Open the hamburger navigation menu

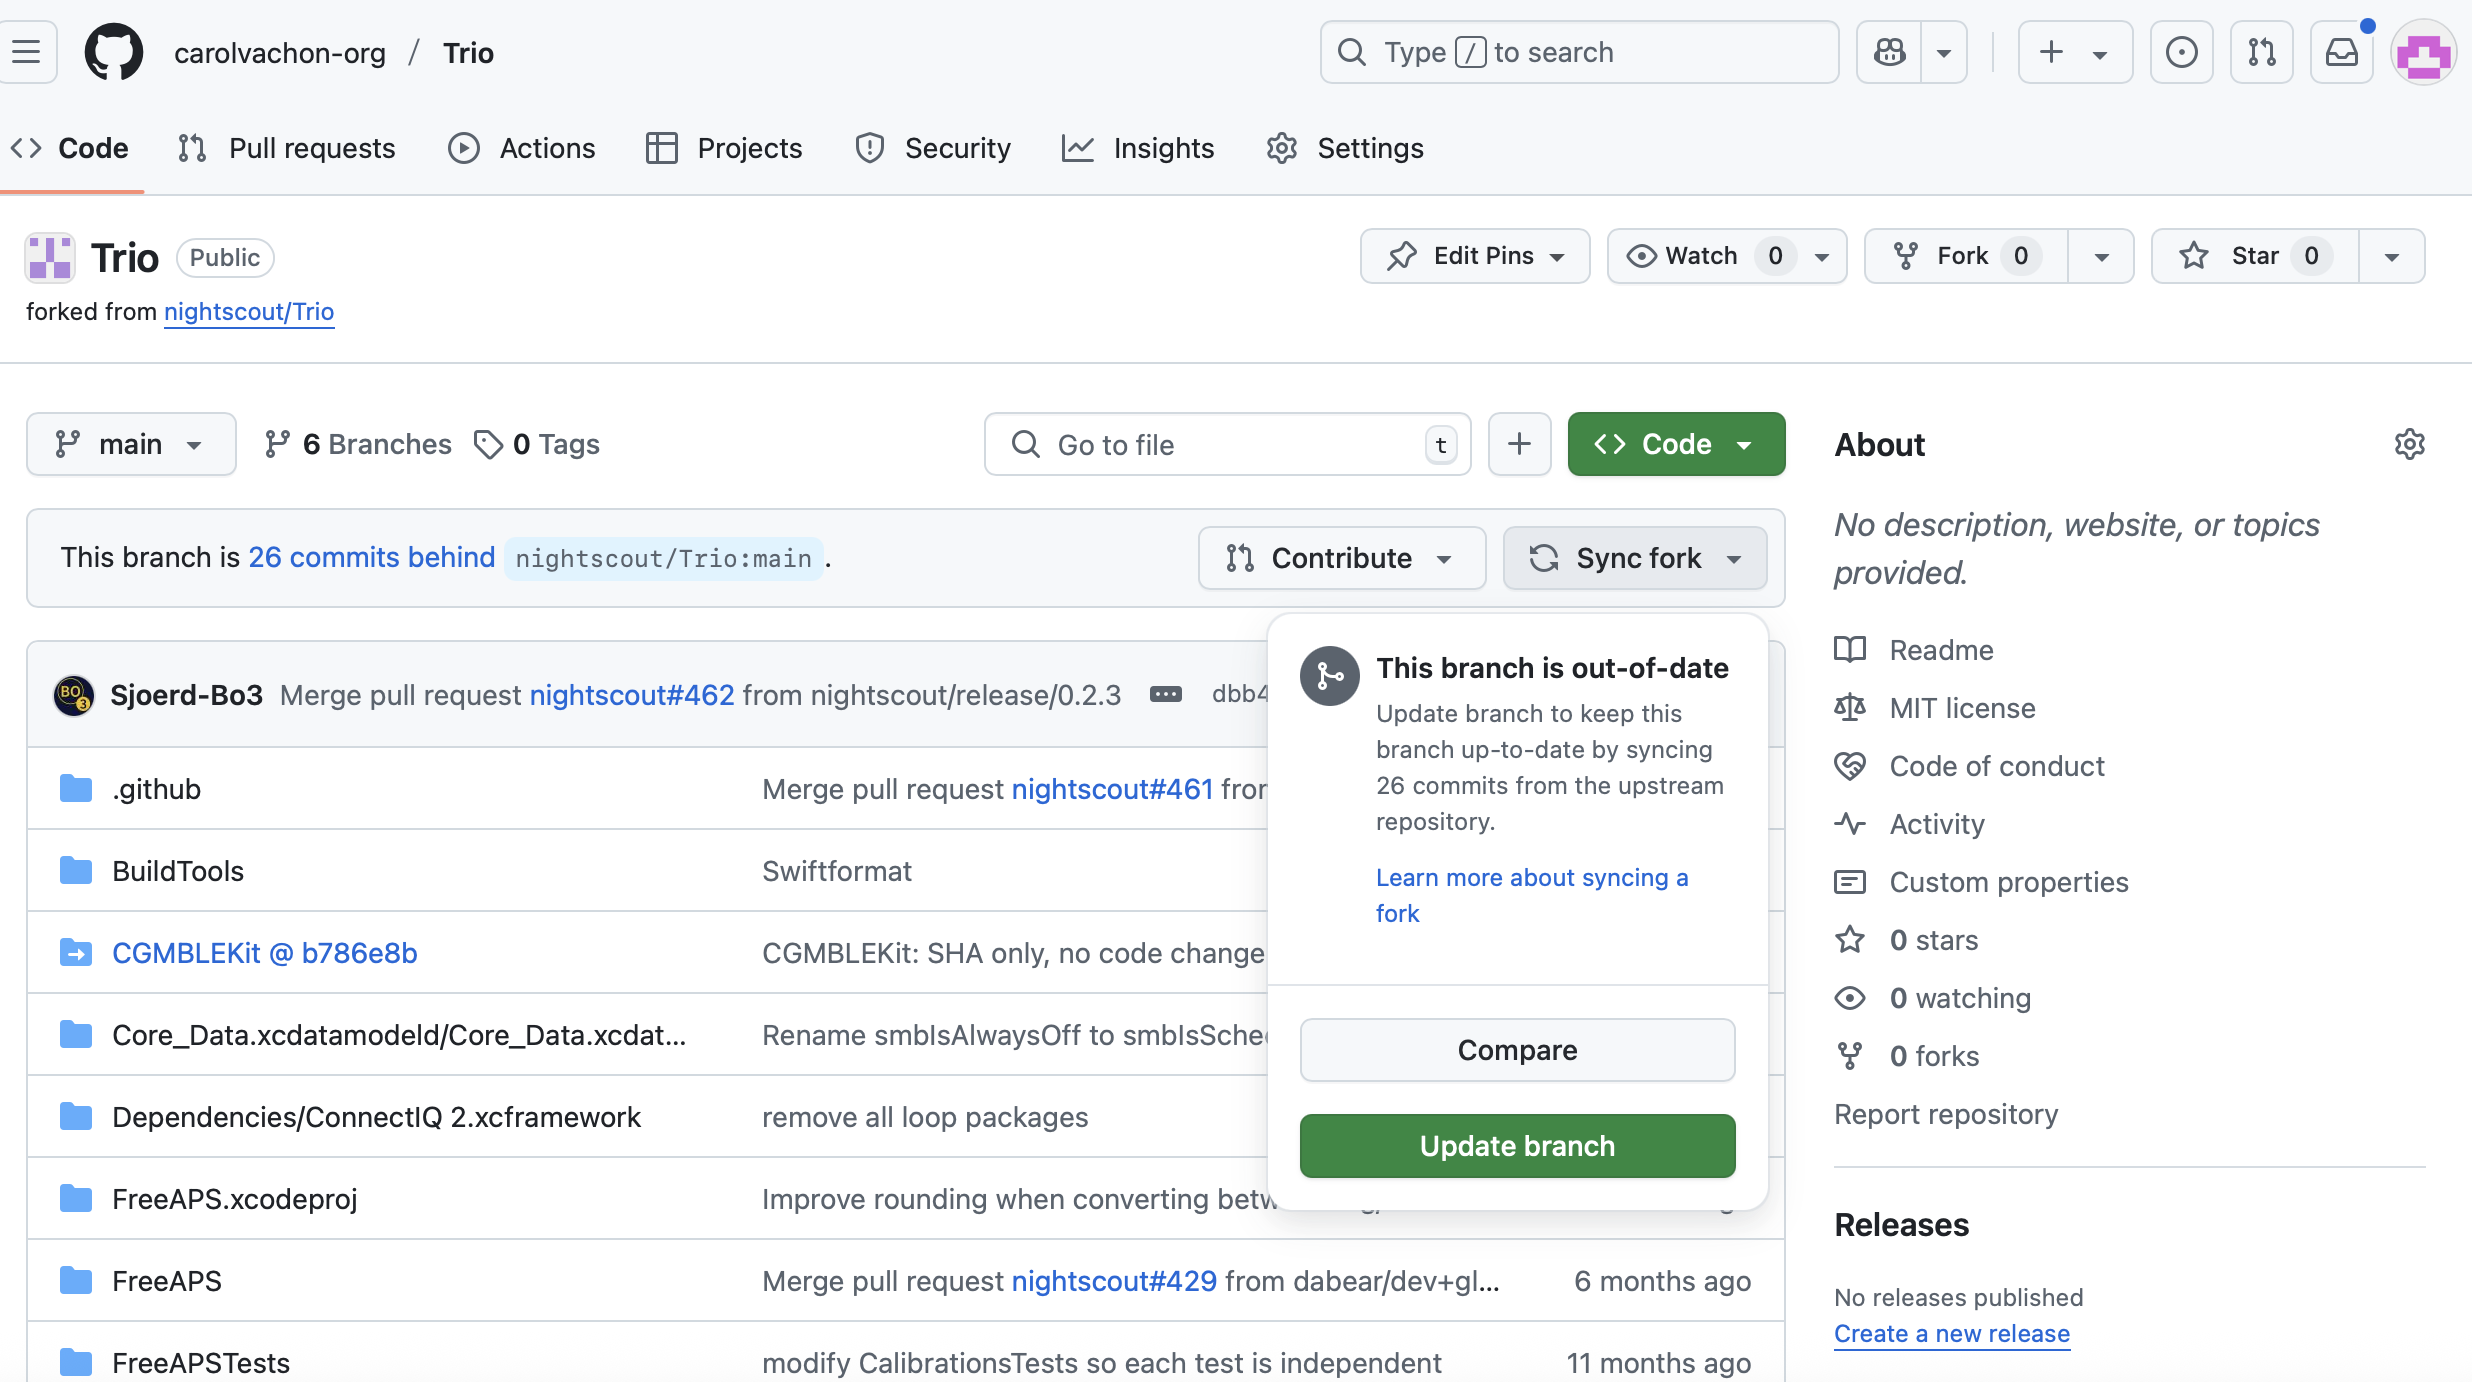click(27, 52)
